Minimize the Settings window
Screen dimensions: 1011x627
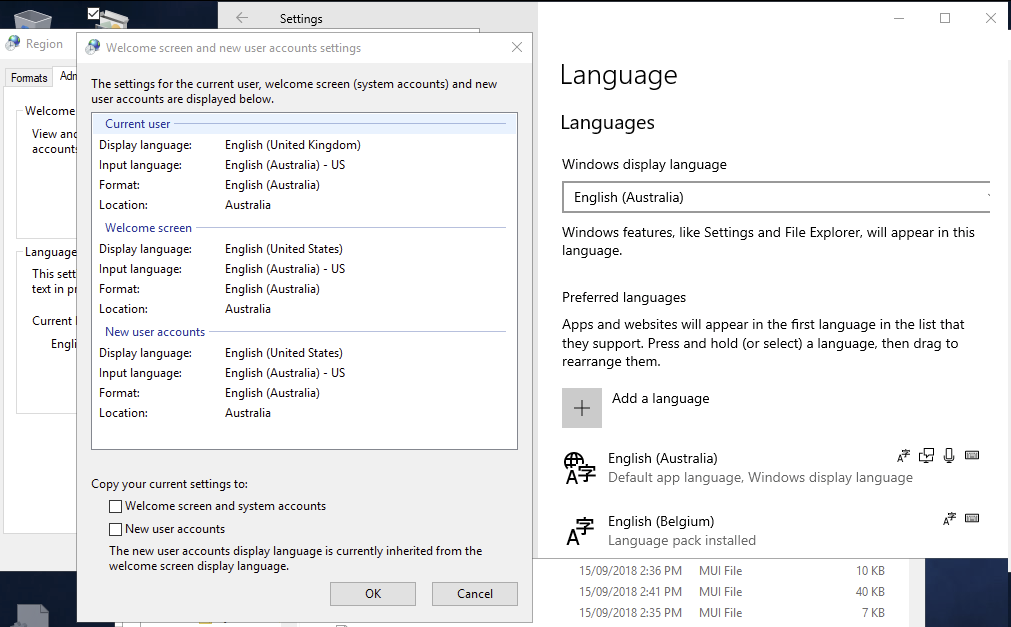tap(899, 18)
